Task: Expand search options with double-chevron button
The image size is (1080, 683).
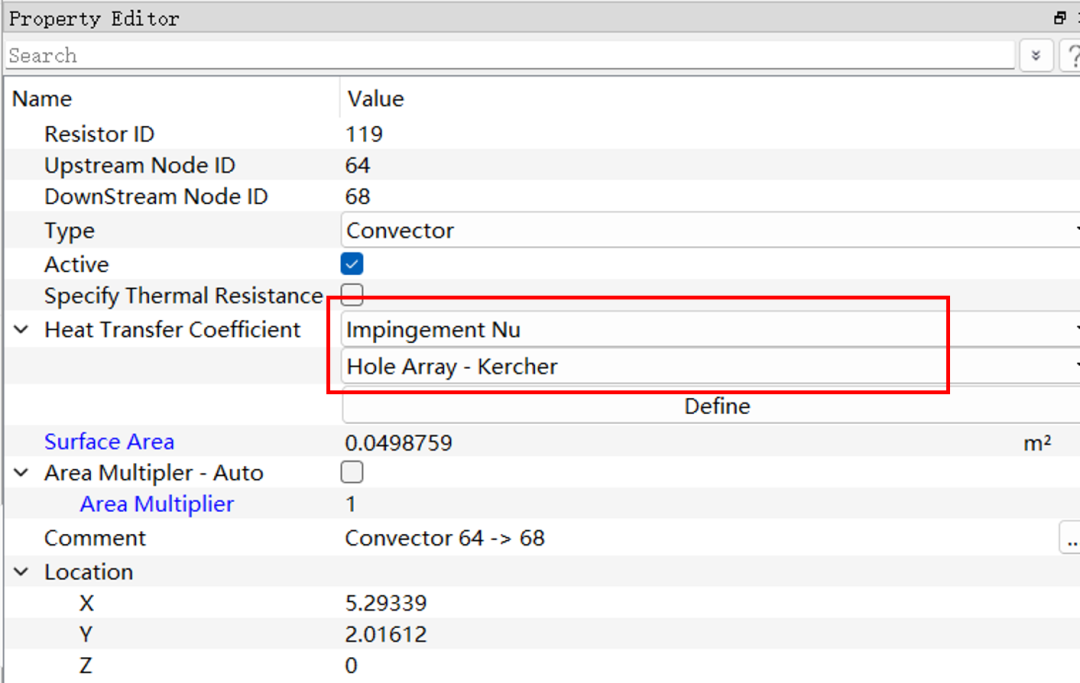Action: [1035, 56]
